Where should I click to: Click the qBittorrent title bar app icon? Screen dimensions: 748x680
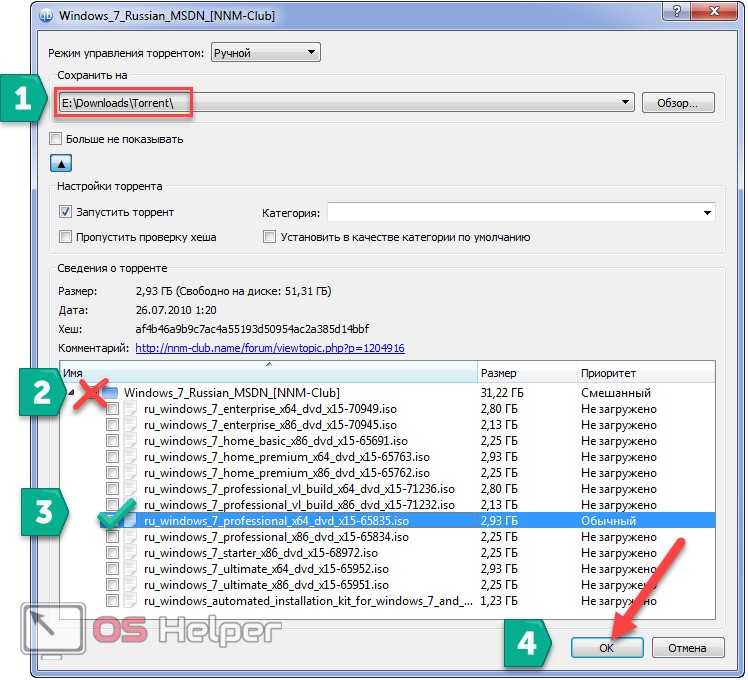[46, 16]
